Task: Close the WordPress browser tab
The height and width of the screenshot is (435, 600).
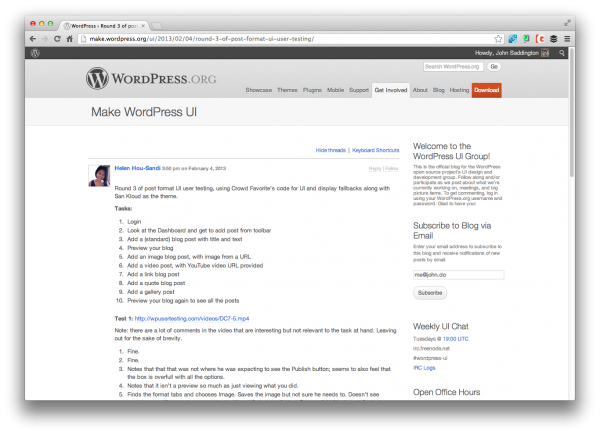Action: tap(143, 26)
